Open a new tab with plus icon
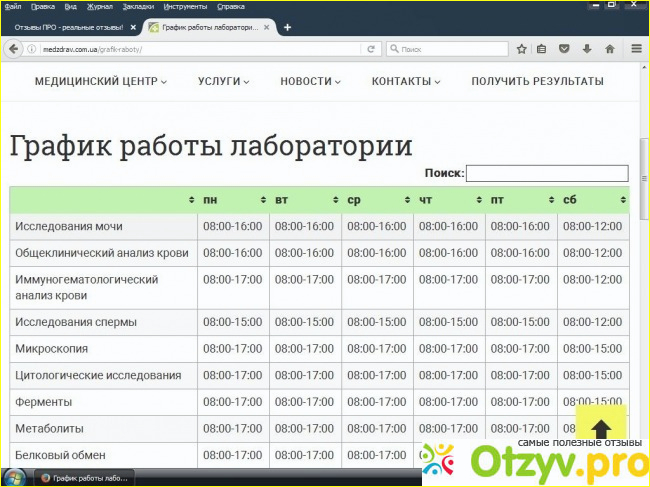Viewport: 650px width, 487px height. (288, 27)
